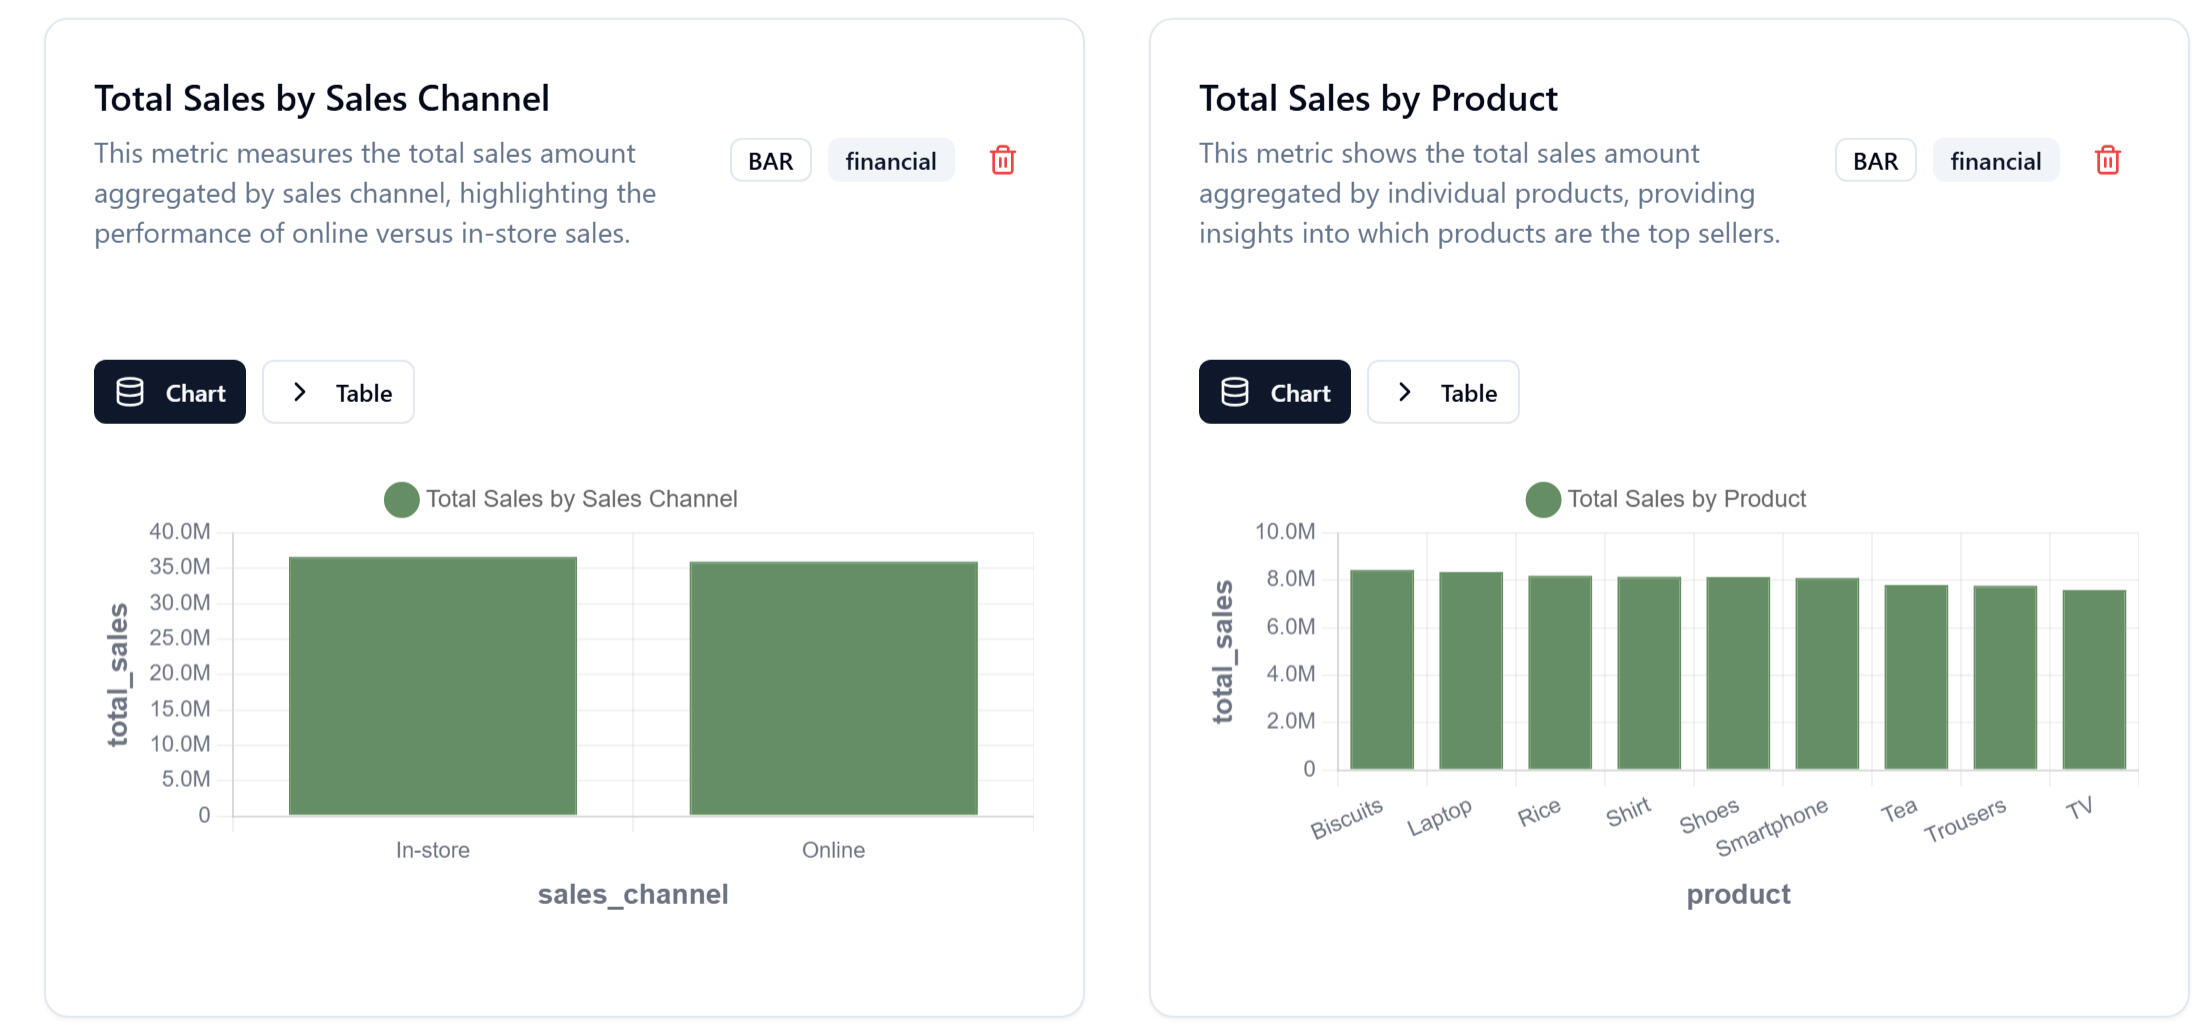Expand Table chevron in Product card
Image resolution: width=2204 pixels, height=1035 pixels.
tap(1404, 392)
